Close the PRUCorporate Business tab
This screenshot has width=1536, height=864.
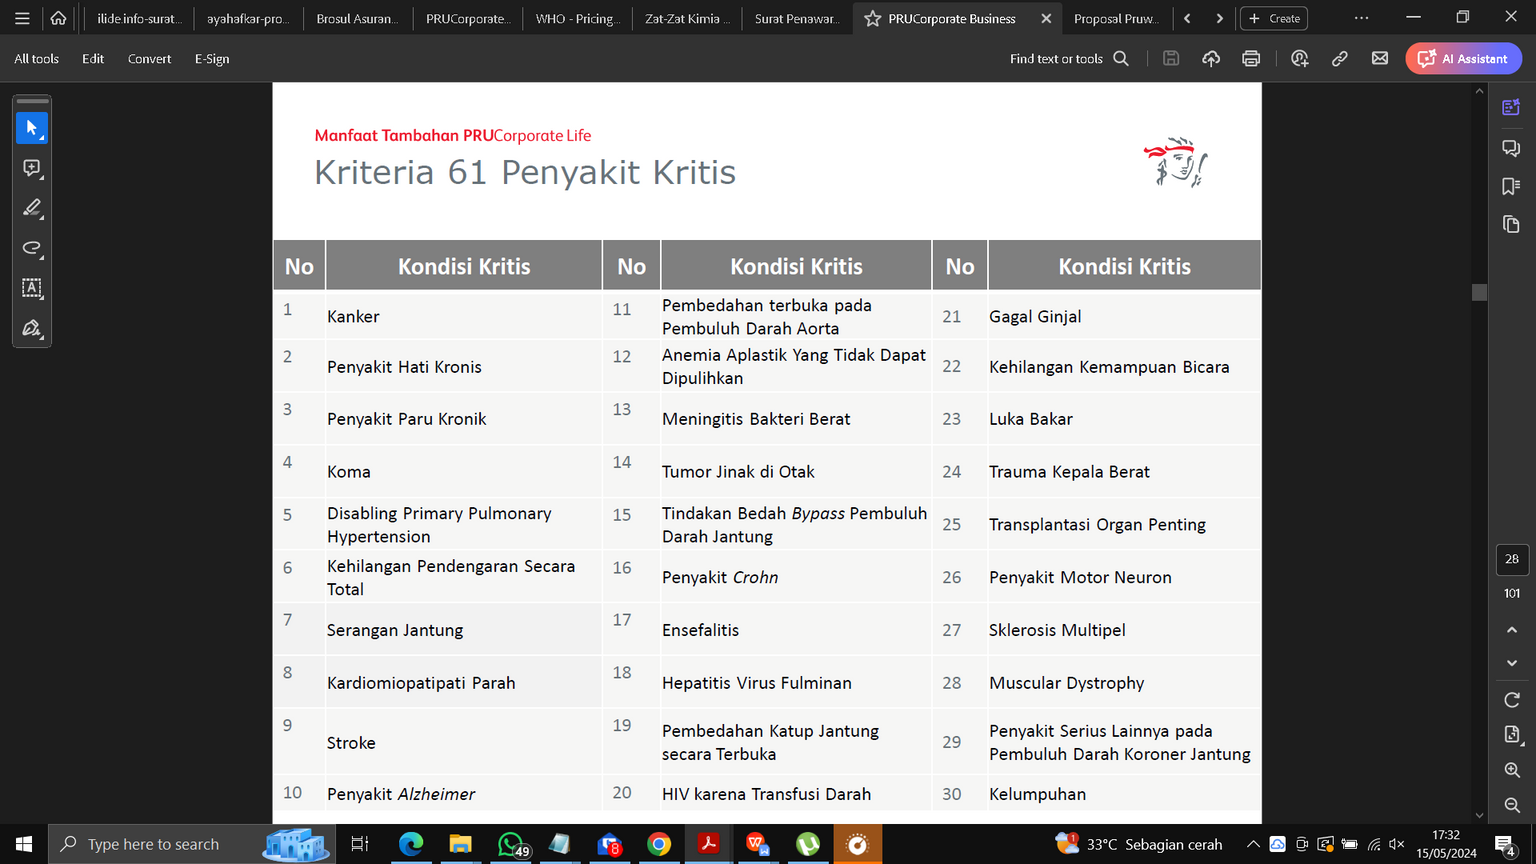(x=1046, y=18)
